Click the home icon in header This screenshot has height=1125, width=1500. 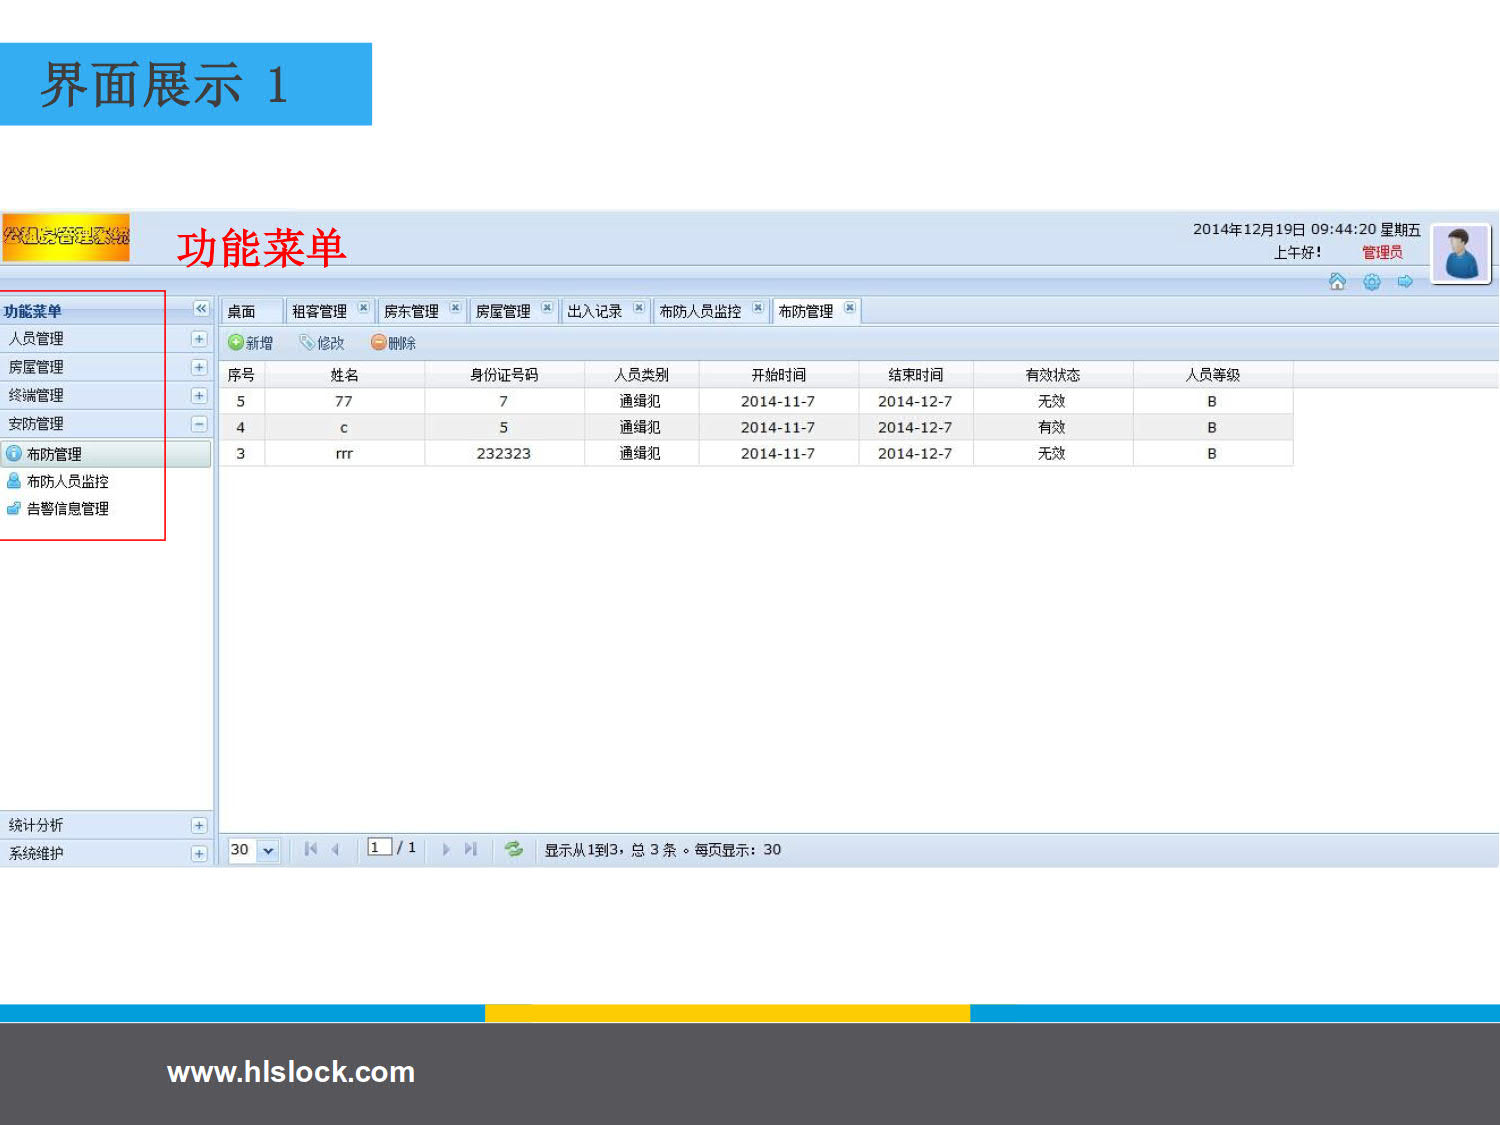click(x=1337, y=282)
